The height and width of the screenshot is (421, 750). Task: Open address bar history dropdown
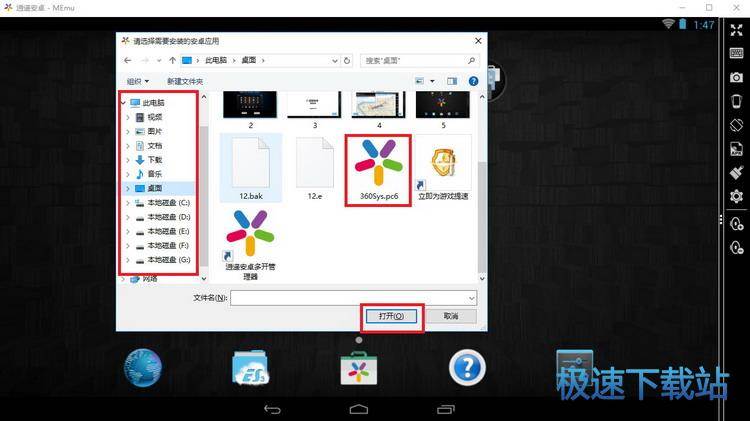point(335,61)
